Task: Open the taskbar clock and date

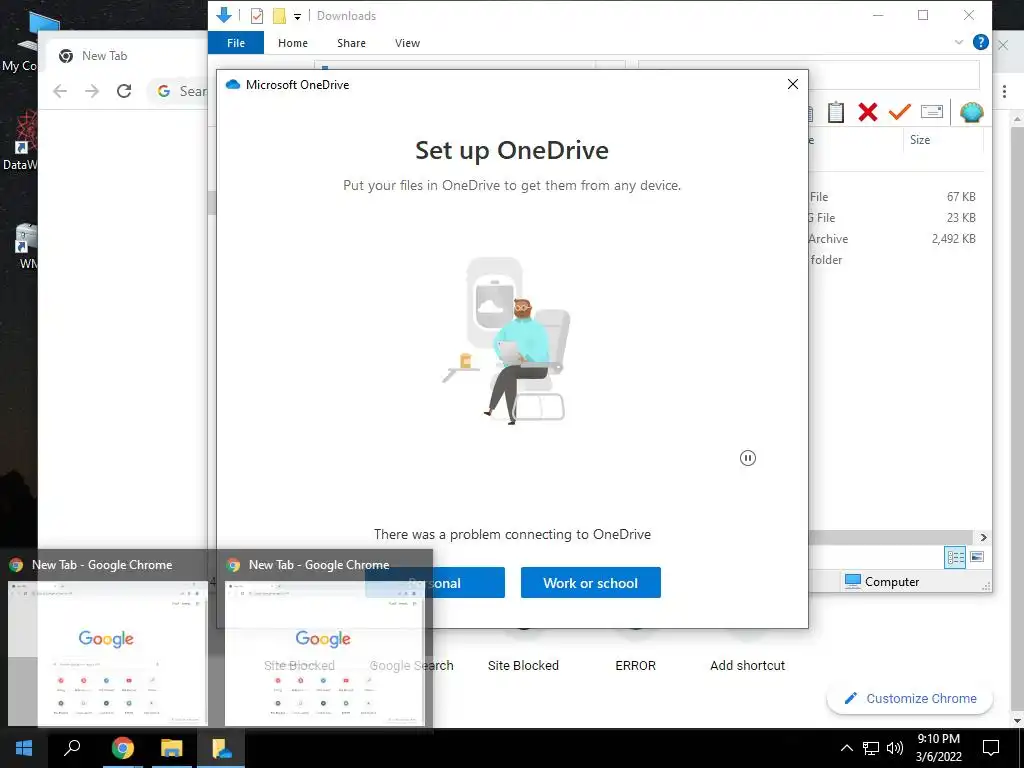Action: tap(938, 748)
